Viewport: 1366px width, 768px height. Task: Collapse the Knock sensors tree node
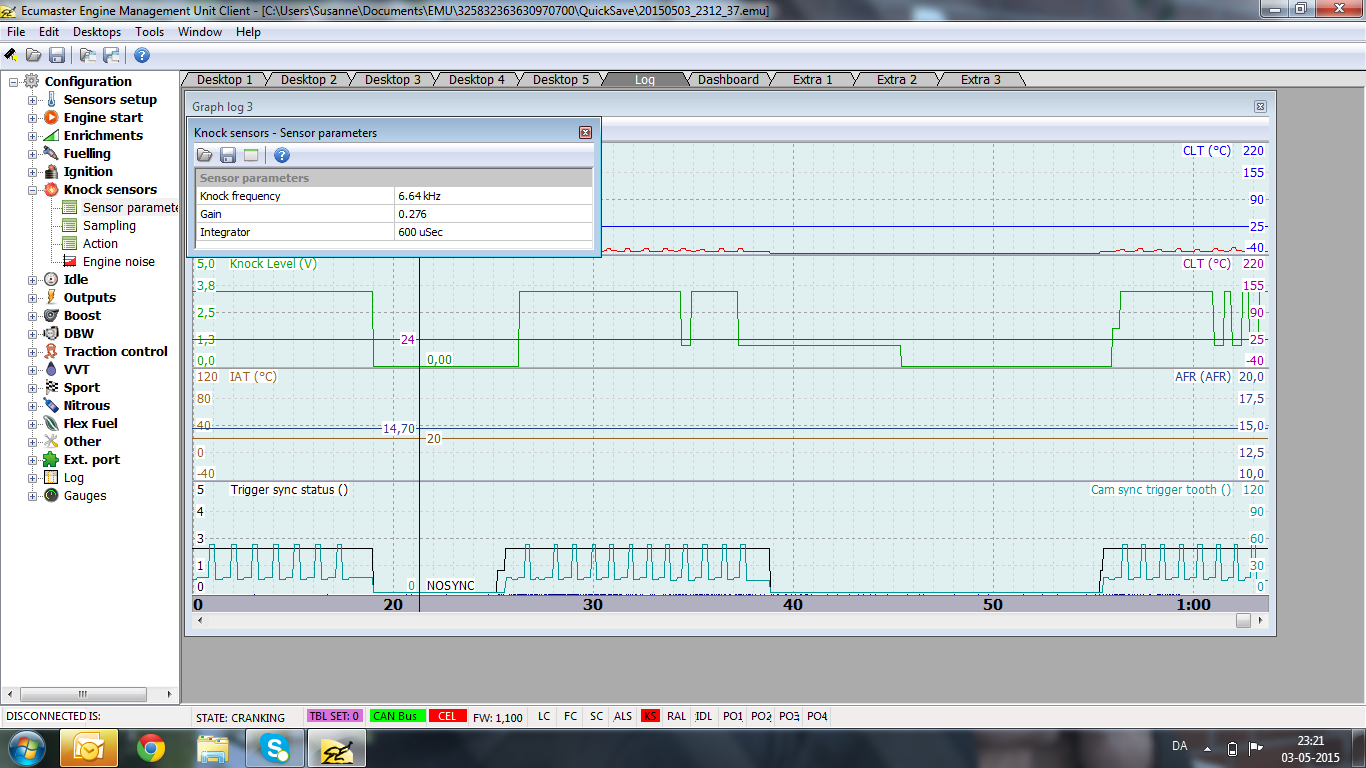pos(33,190)
